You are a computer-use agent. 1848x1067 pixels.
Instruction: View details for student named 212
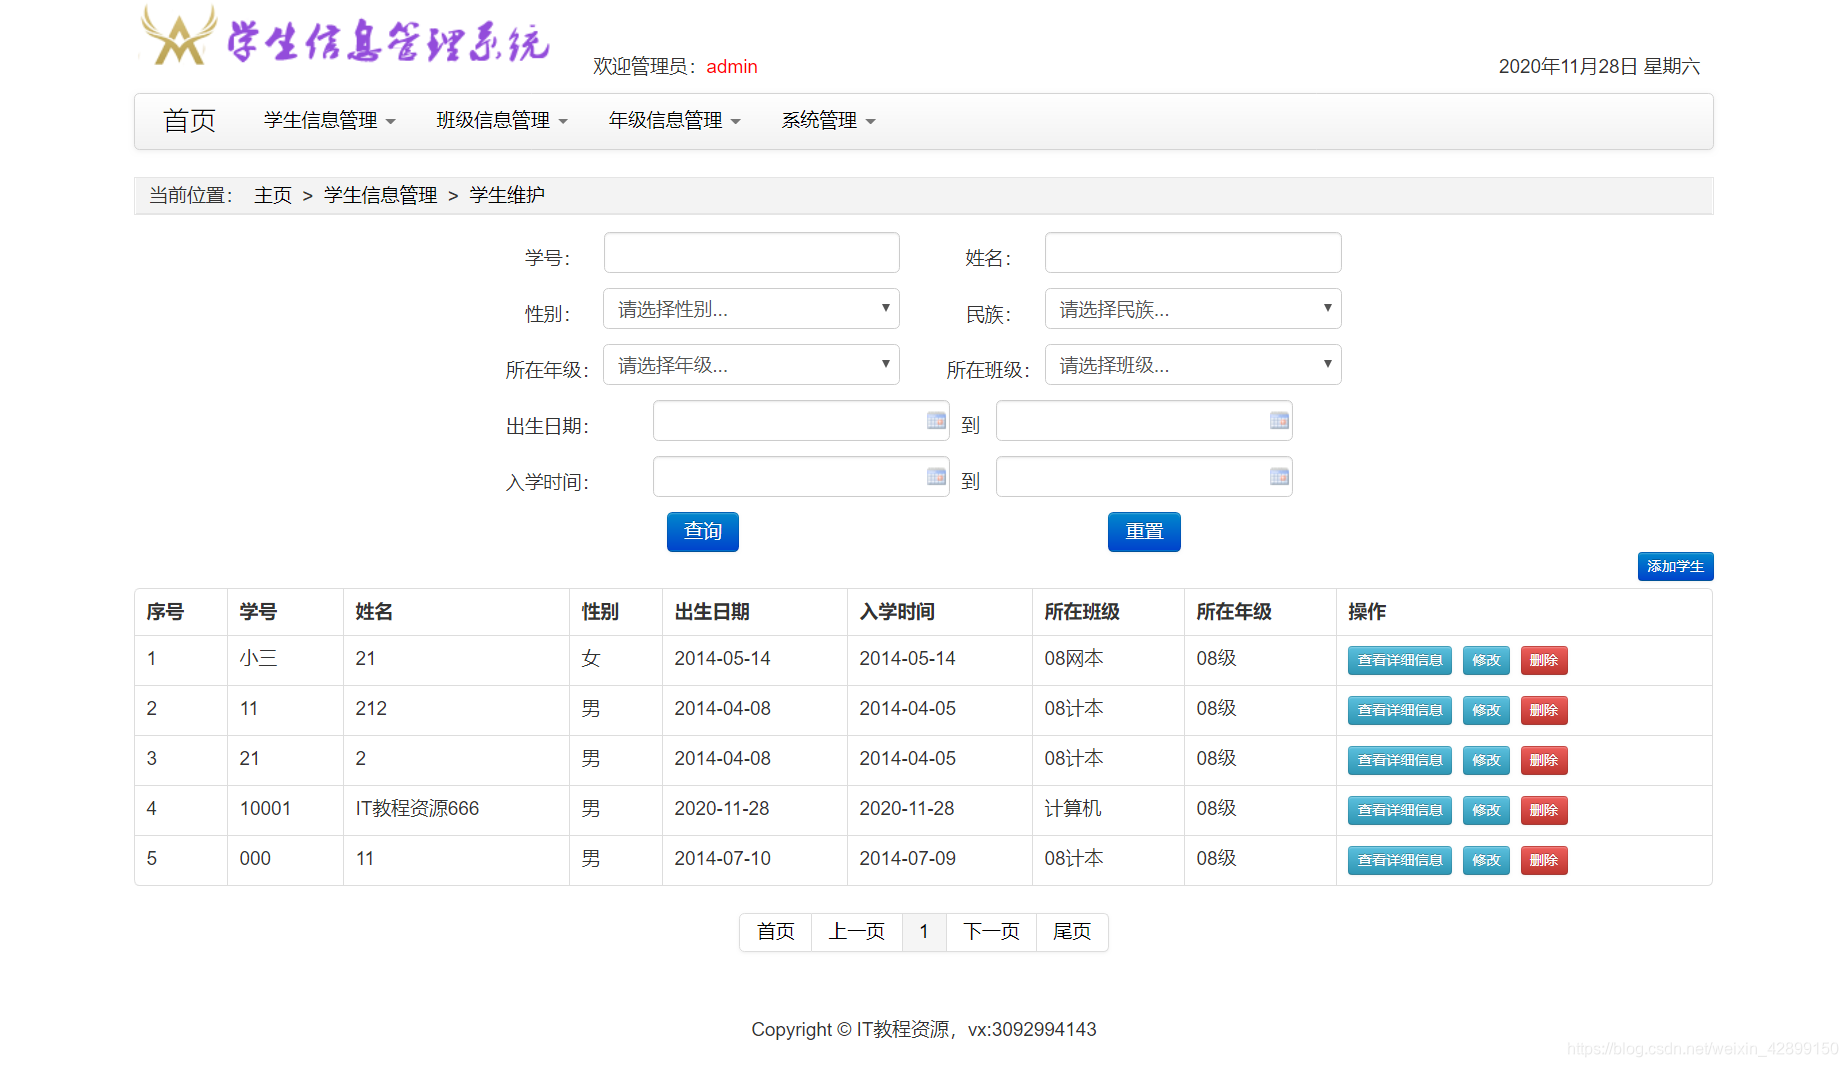coord(1400,710)
